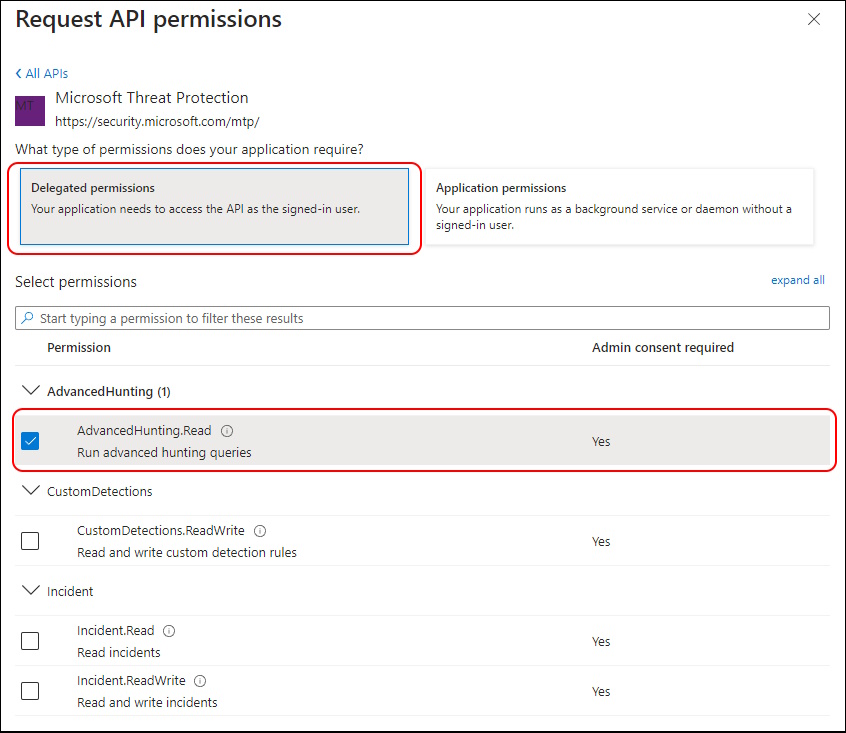This screenshot has height=733, width=846.
Task: Click 'Read and write incidents' description
Action: (x=147, y=703)
